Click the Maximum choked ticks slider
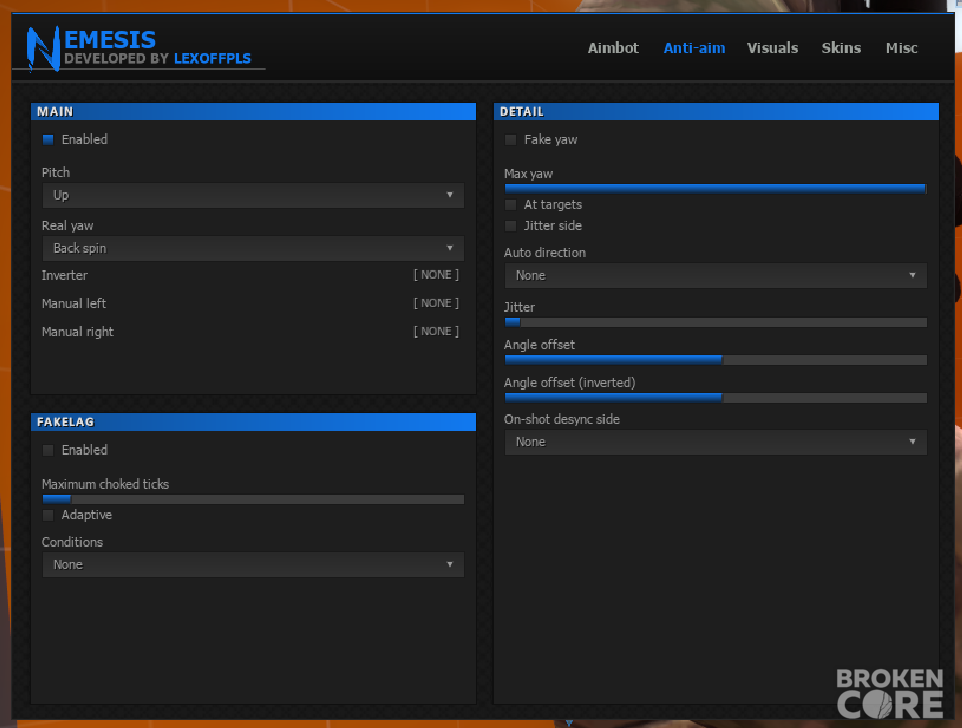The width and height of the screenshot is (962, 728). click(x=253, y=499)
